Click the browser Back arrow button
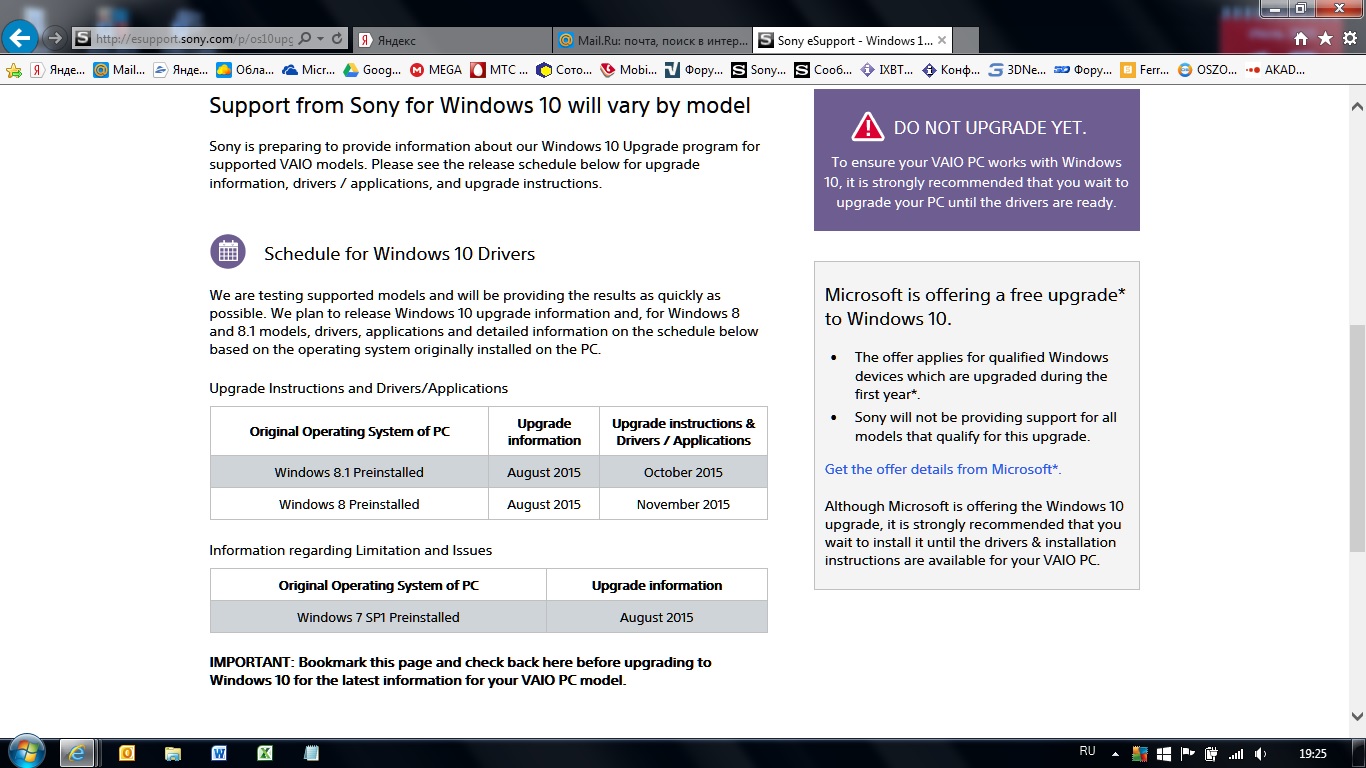Image resolution: width=1366 pixels, height=768 pixels. click(20, 39)
